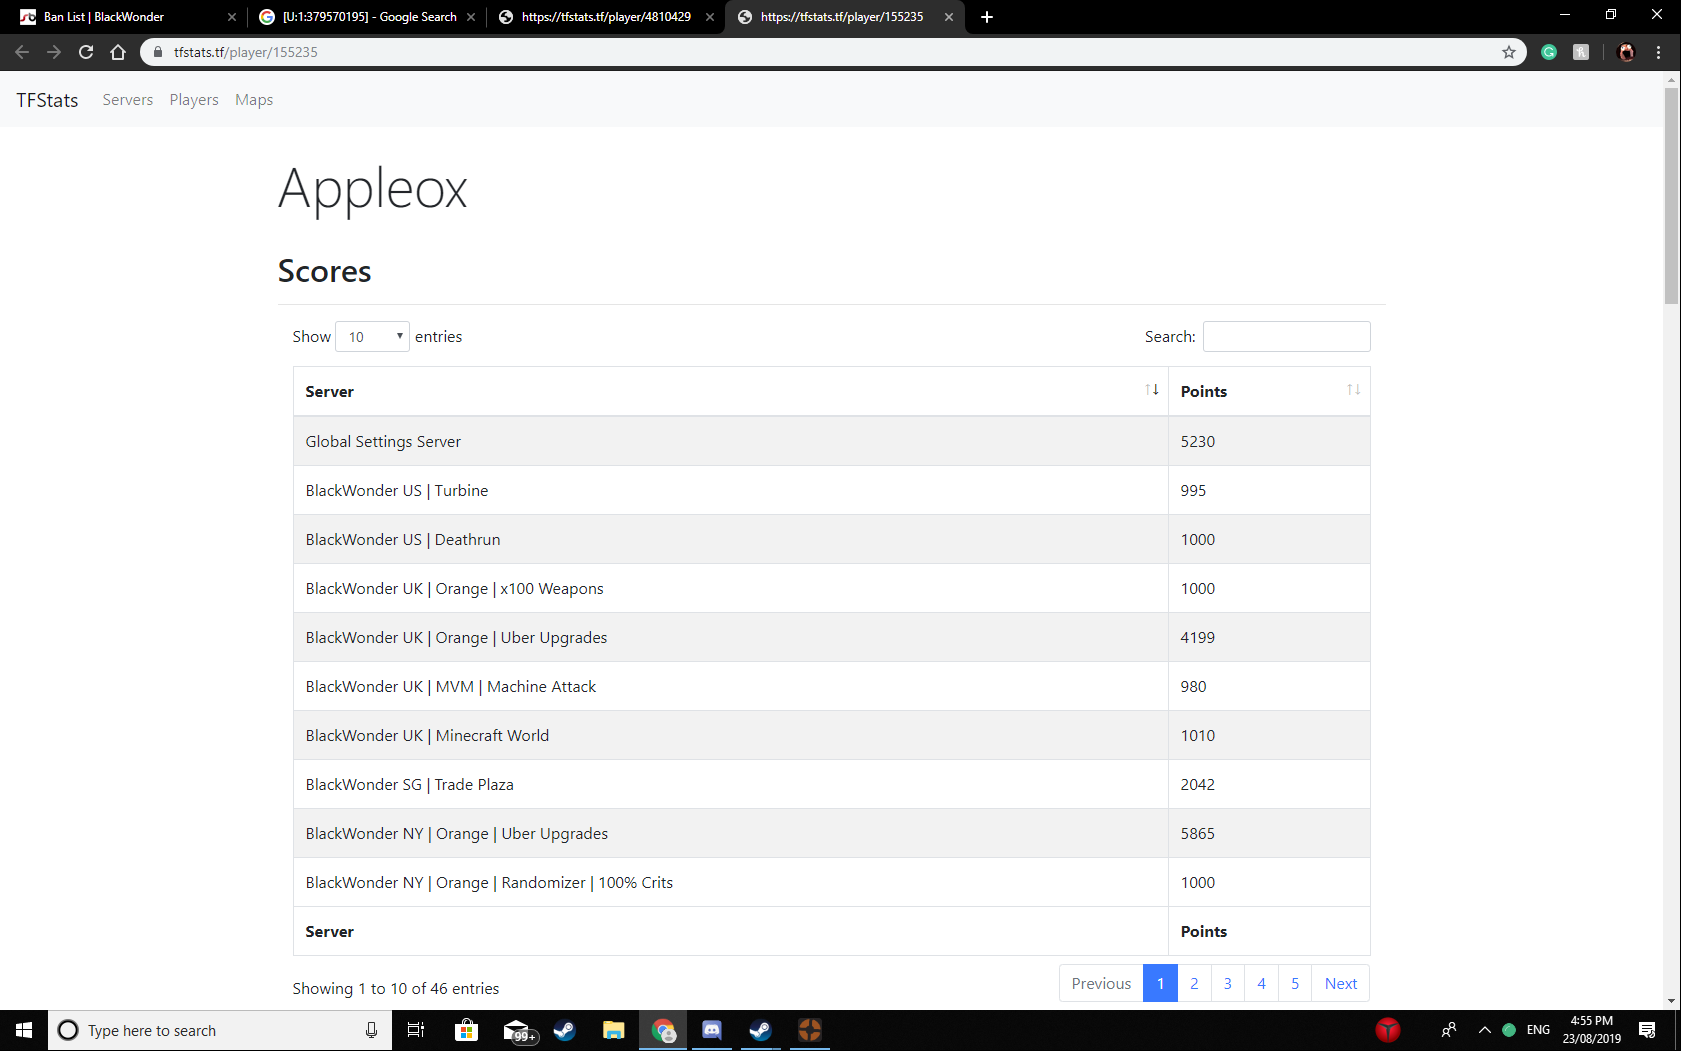Switch to the tfstats player/4810429 tab
Screen dimensions: 1681x1051
coord(605,17)
